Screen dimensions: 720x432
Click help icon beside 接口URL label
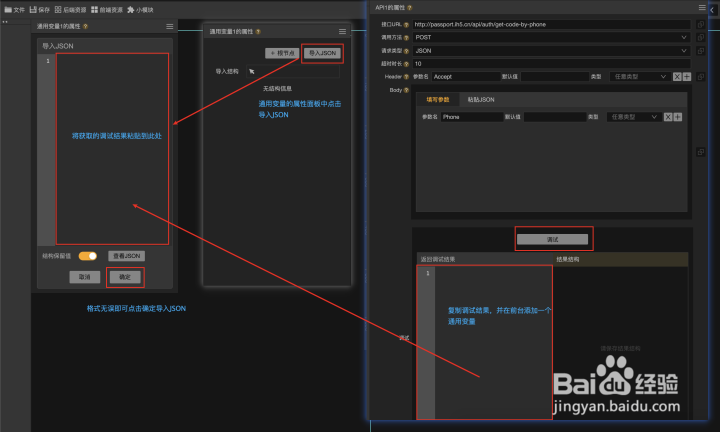click(406, 25)
